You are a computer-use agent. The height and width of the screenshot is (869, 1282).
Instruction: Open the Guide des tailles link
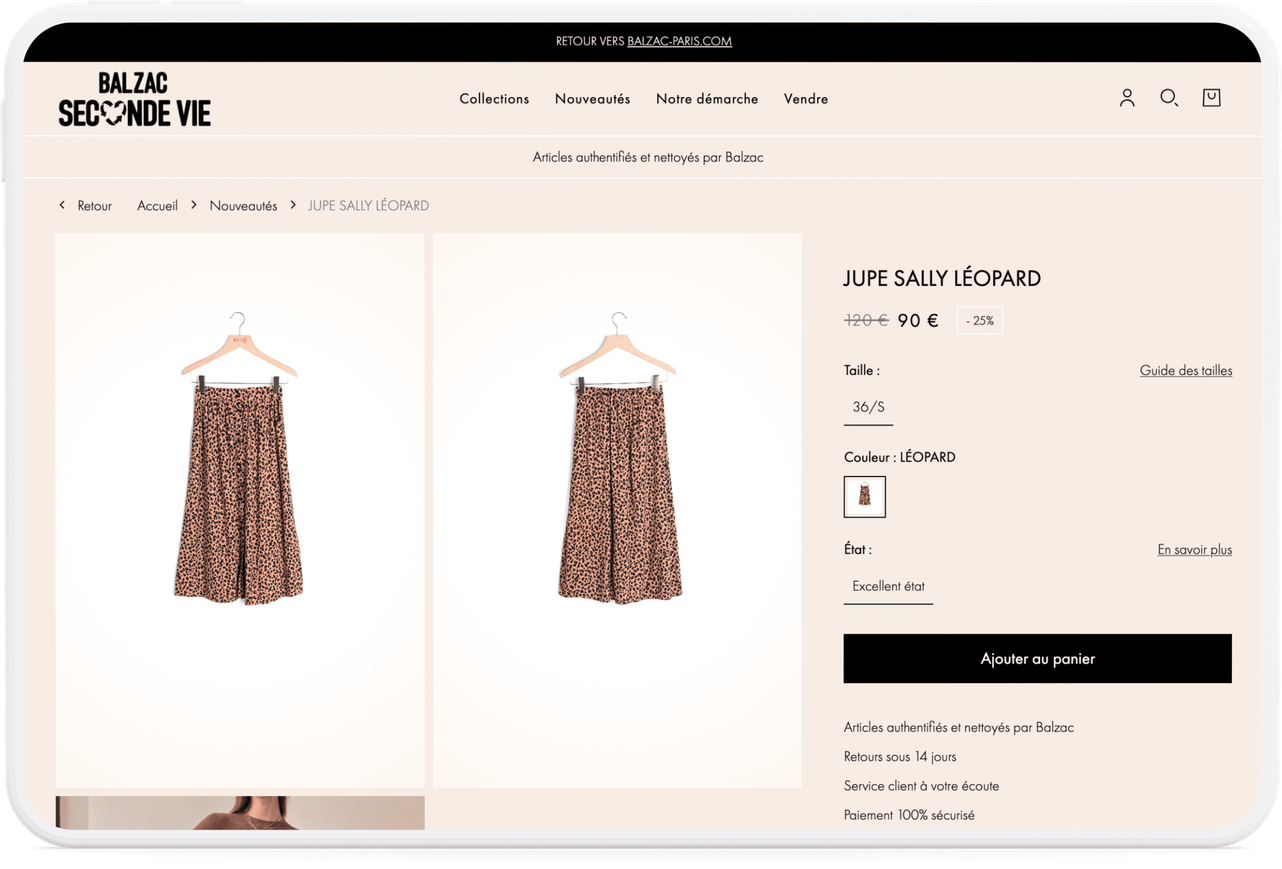pos(1185,370)
